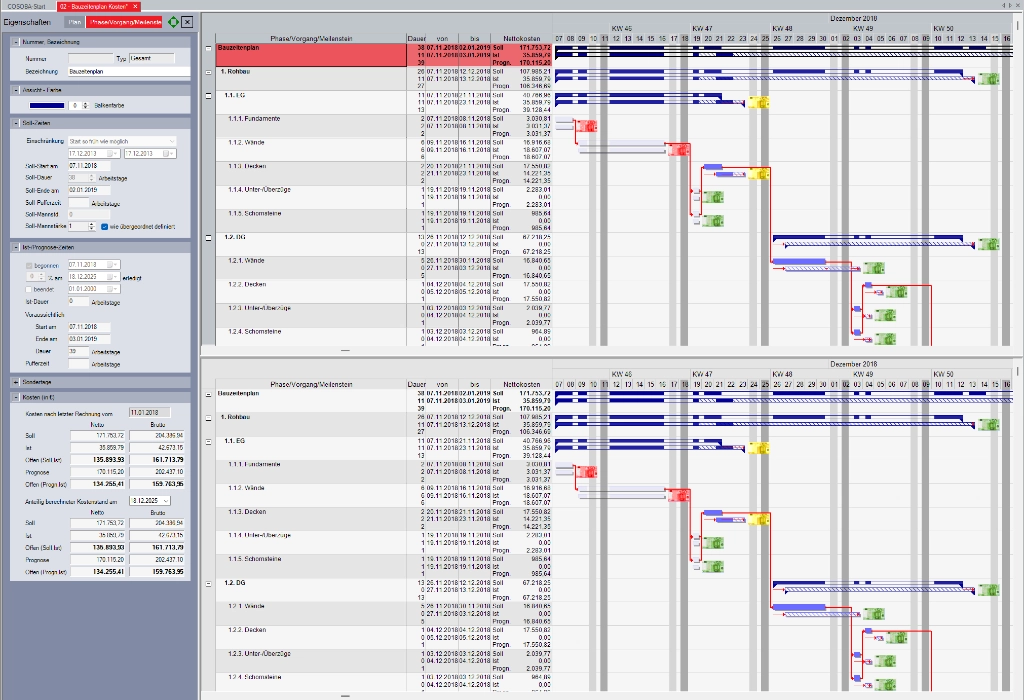This screenshot has width=1024, height=700.
Task: Check the 'beendet' checkbox
Action: click(29, 288)
